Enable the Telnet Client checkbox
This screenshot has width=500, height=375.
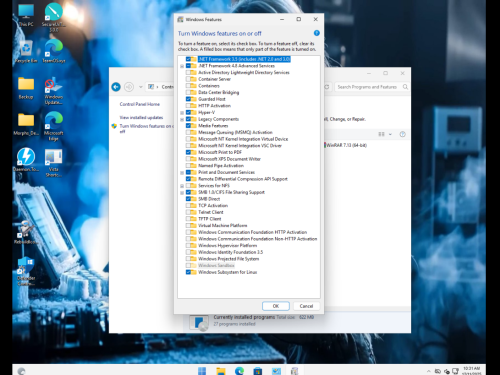pos(188,212)
